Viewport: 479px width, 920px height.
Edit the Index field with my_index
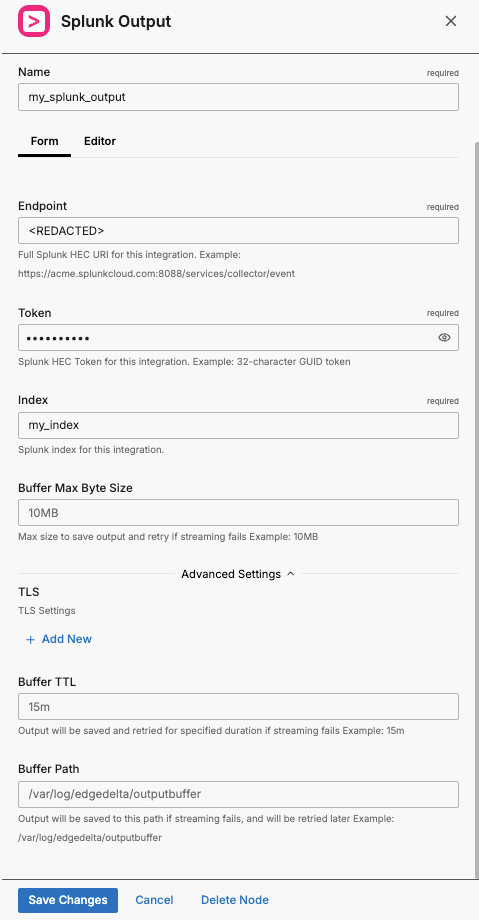click(x=238, y=425)
